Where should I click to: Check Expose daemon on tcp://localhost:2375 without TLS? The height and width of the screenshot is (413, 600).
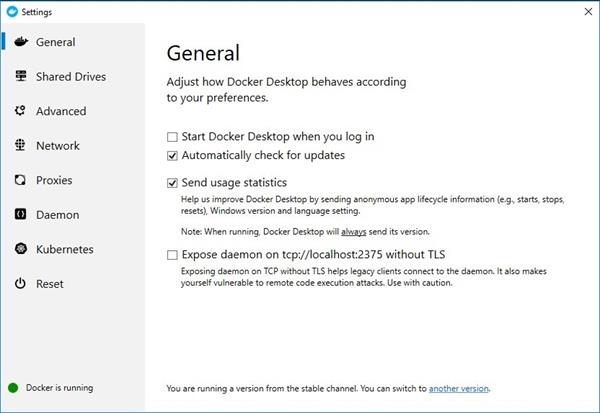pos(173,256)
